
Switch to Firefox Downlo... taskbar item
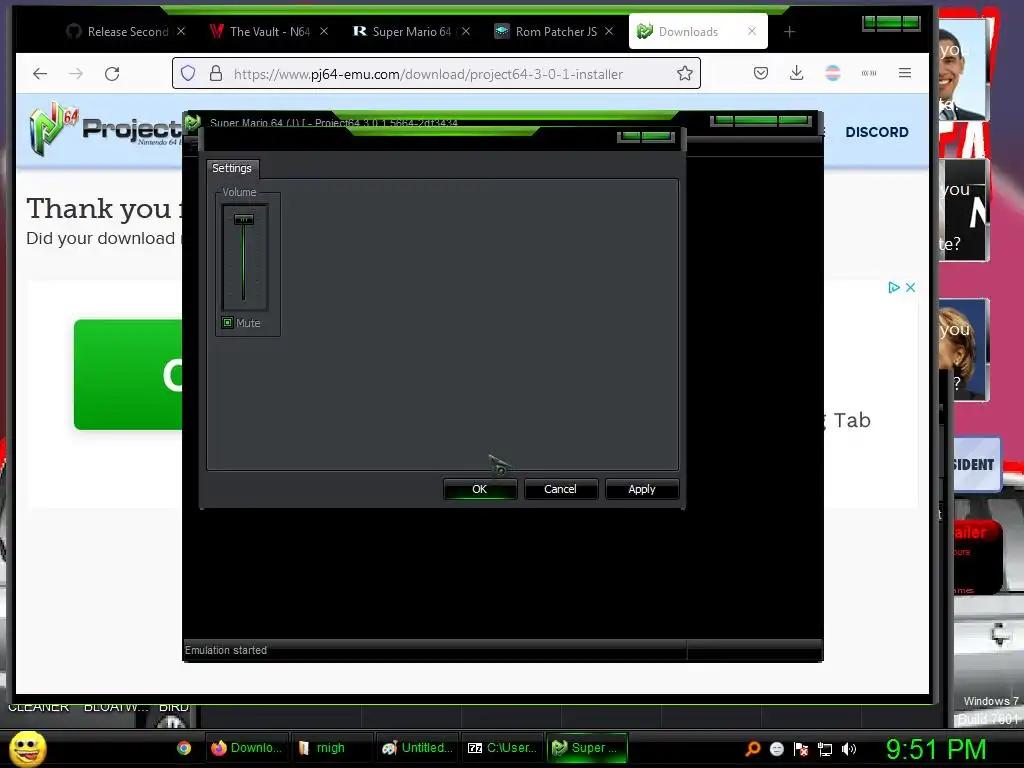click(247, 748)
